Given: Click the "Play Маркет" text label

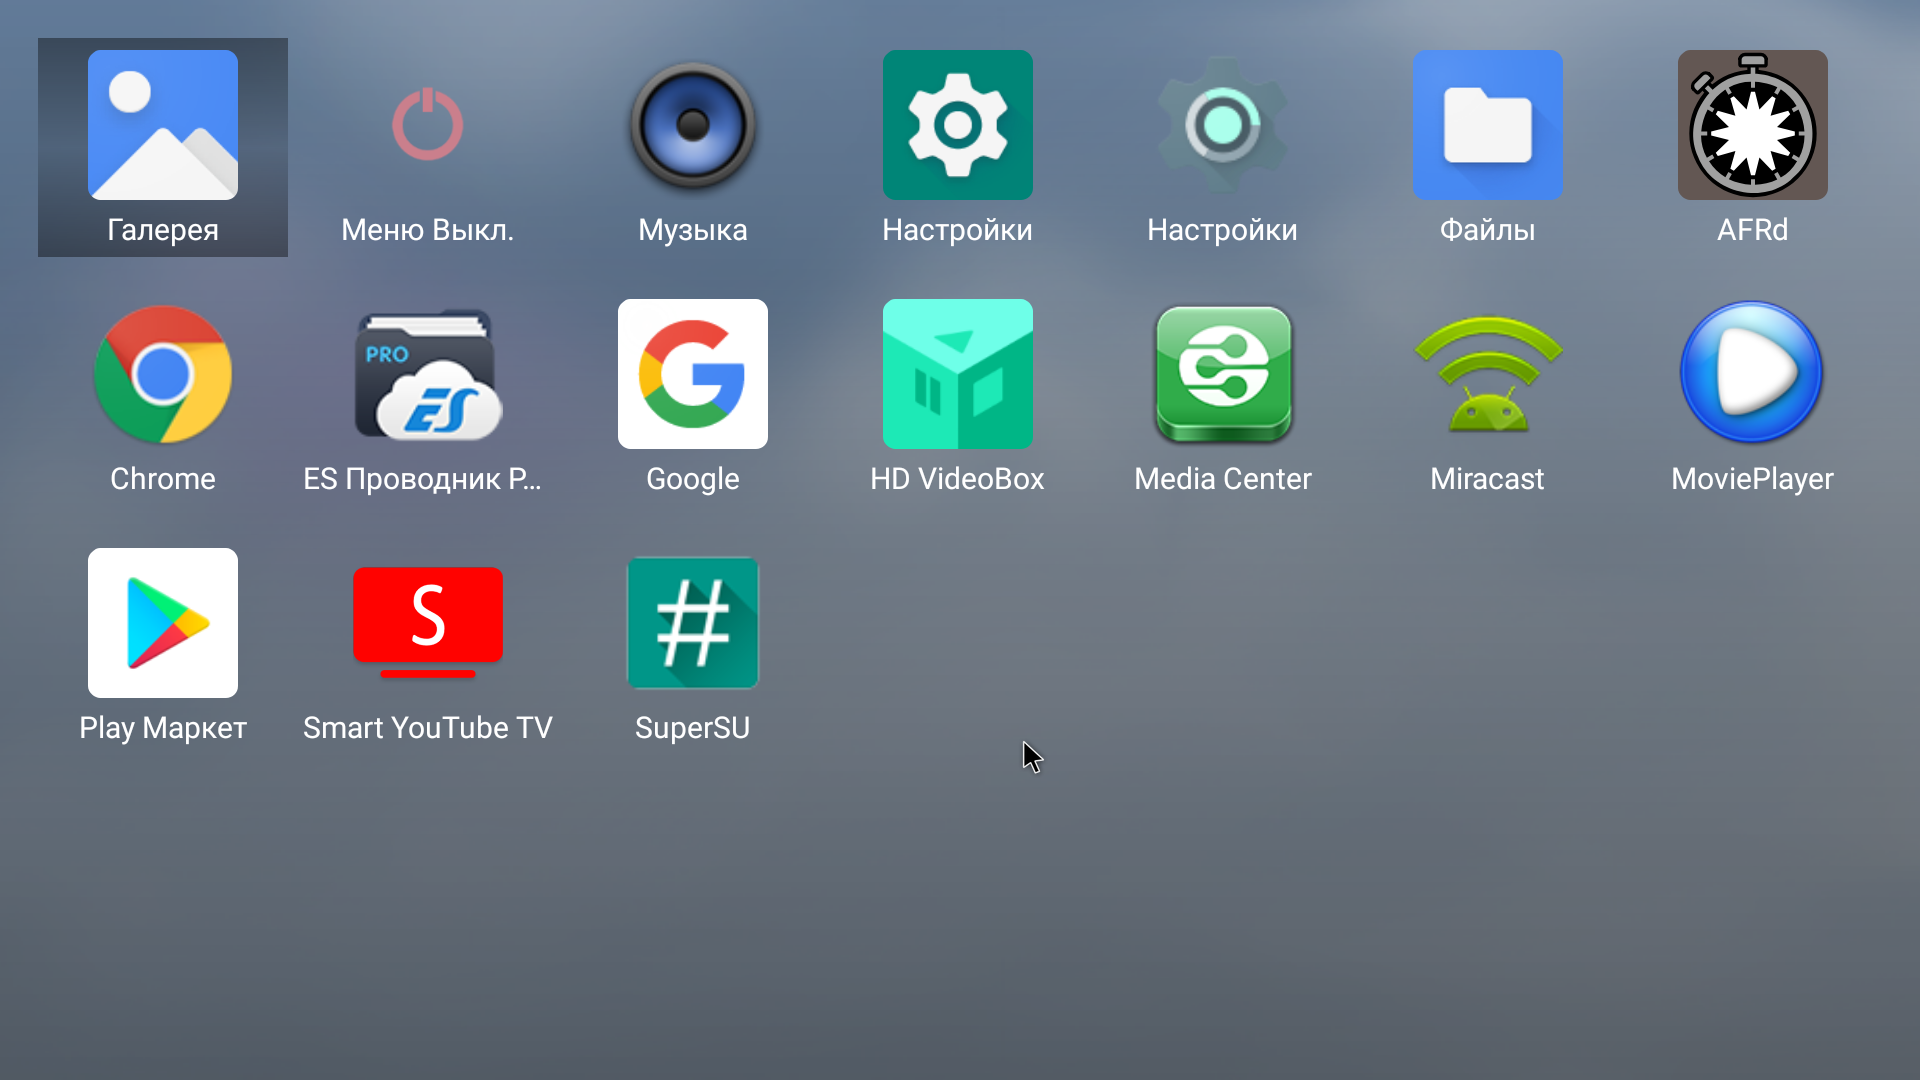Looking at the screenshot, I should [x=163, y=729].
